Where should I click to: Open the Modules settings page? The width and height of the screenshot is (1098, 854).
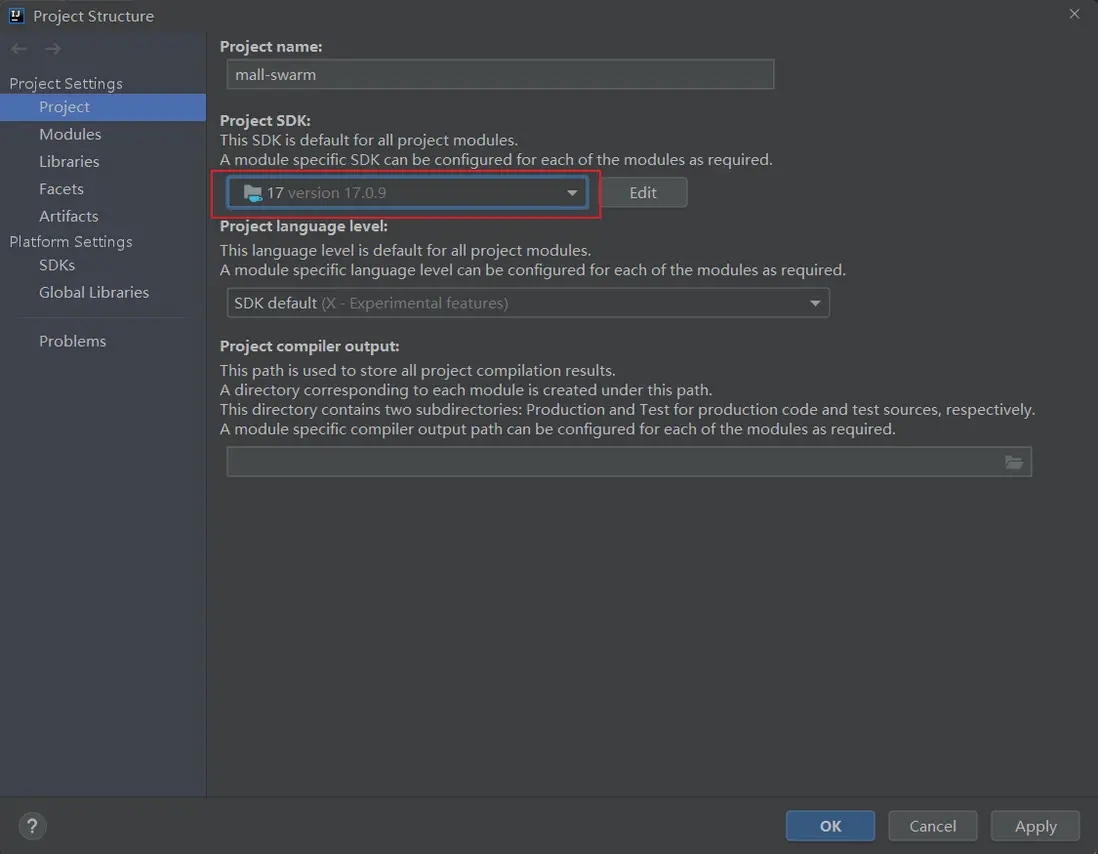click(70, 134)
